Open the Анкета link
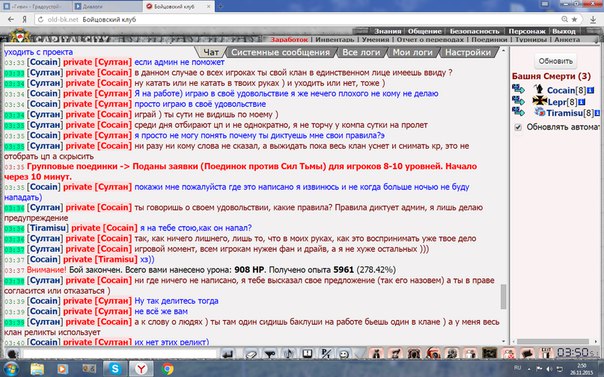 tap(567, 39)
